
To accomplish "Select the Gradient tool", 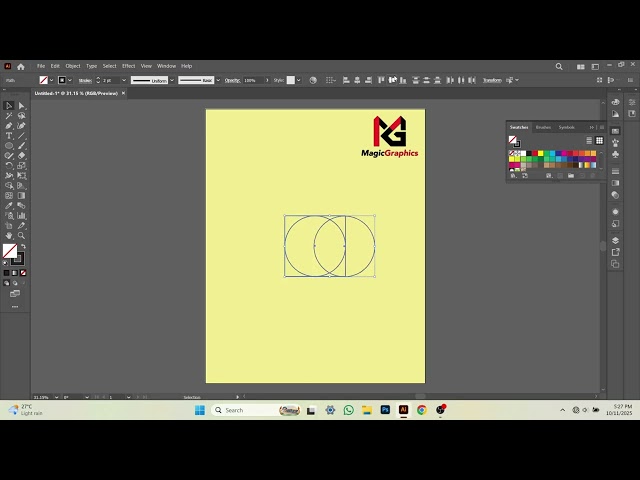I will coord(22,196).
